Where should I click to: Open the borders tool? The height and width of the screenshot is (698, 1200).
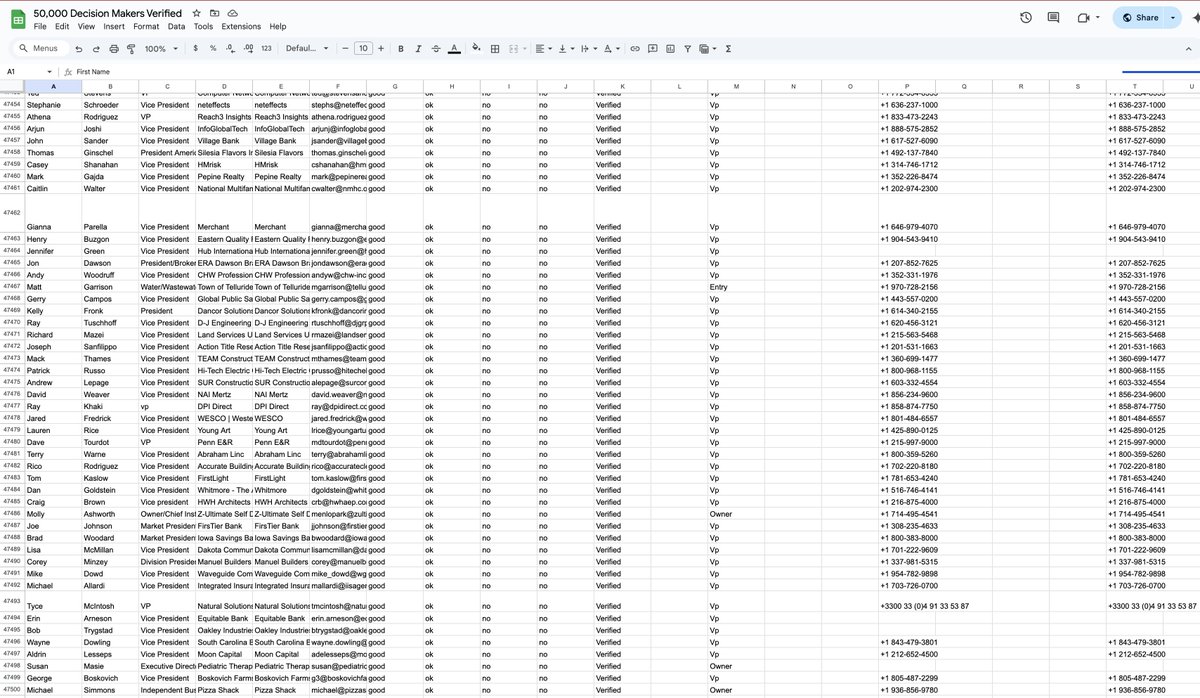click(x=494, y=48)
